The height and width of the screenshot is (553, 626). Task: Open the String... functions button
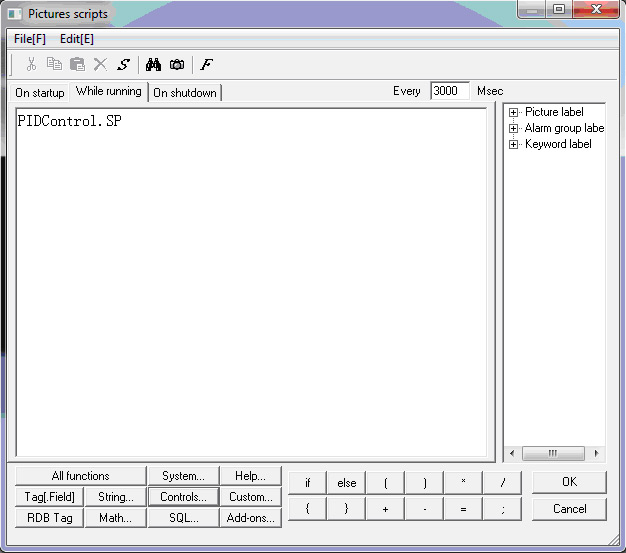pyautogui.click(x=116, y=497)
